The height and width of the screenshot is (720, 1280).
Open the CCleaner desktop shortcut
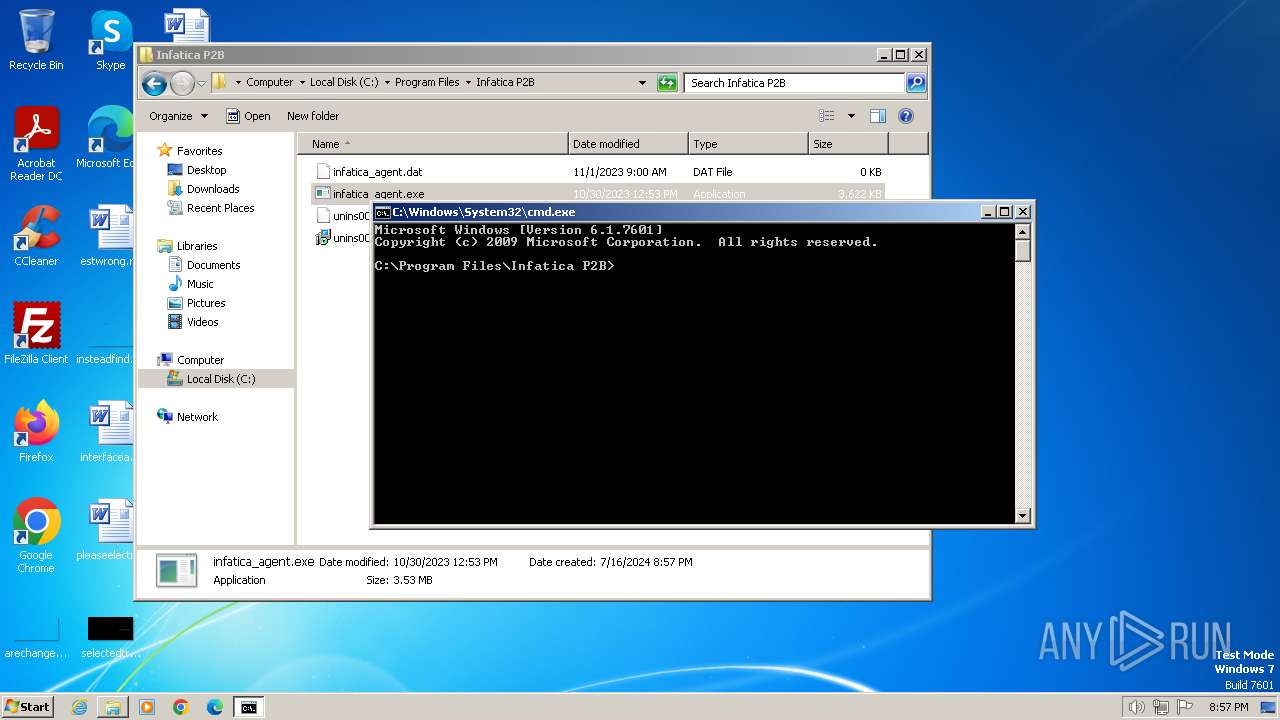point(36,236)
